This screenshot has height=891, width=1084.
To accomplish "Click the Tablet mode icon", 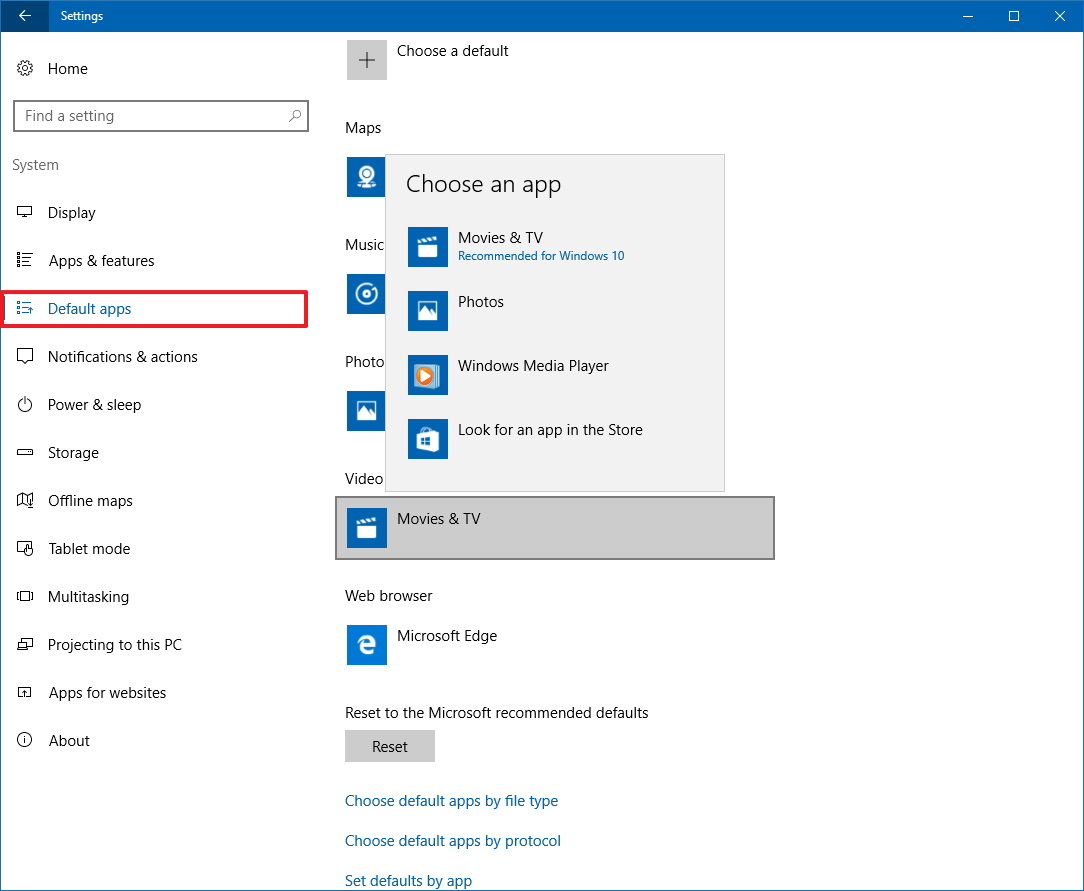I will pos(25,548).
